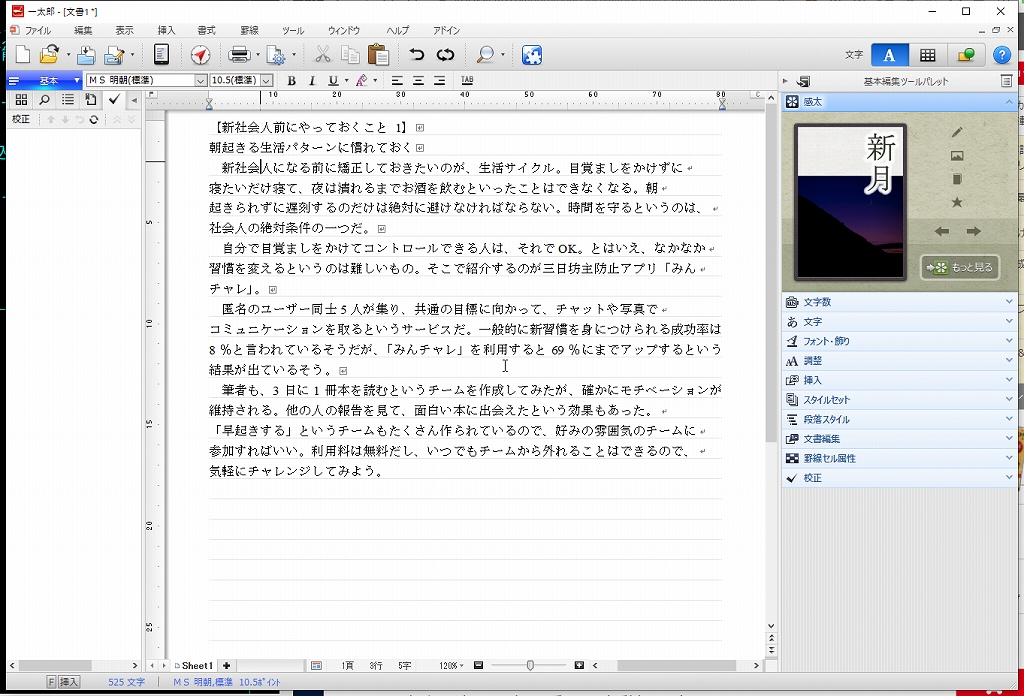Click the pencil icon in 感太 panel

point(956,132)
